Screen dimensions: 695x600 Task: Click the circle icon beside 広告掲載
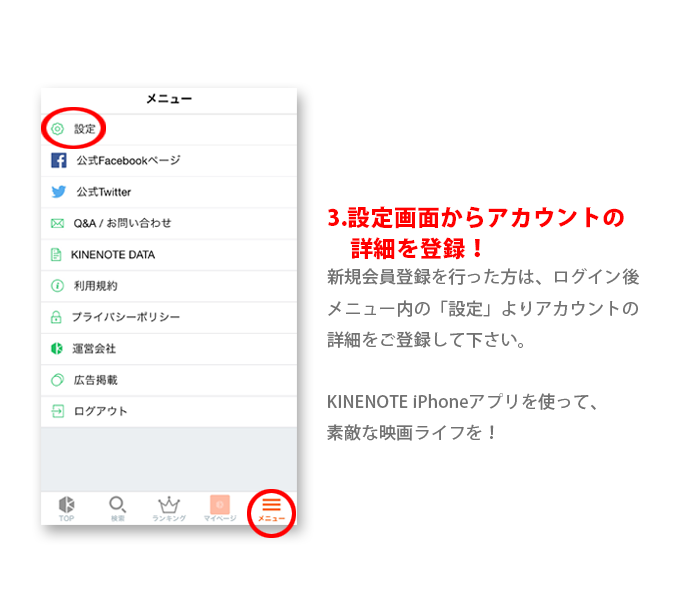point(58,380)
